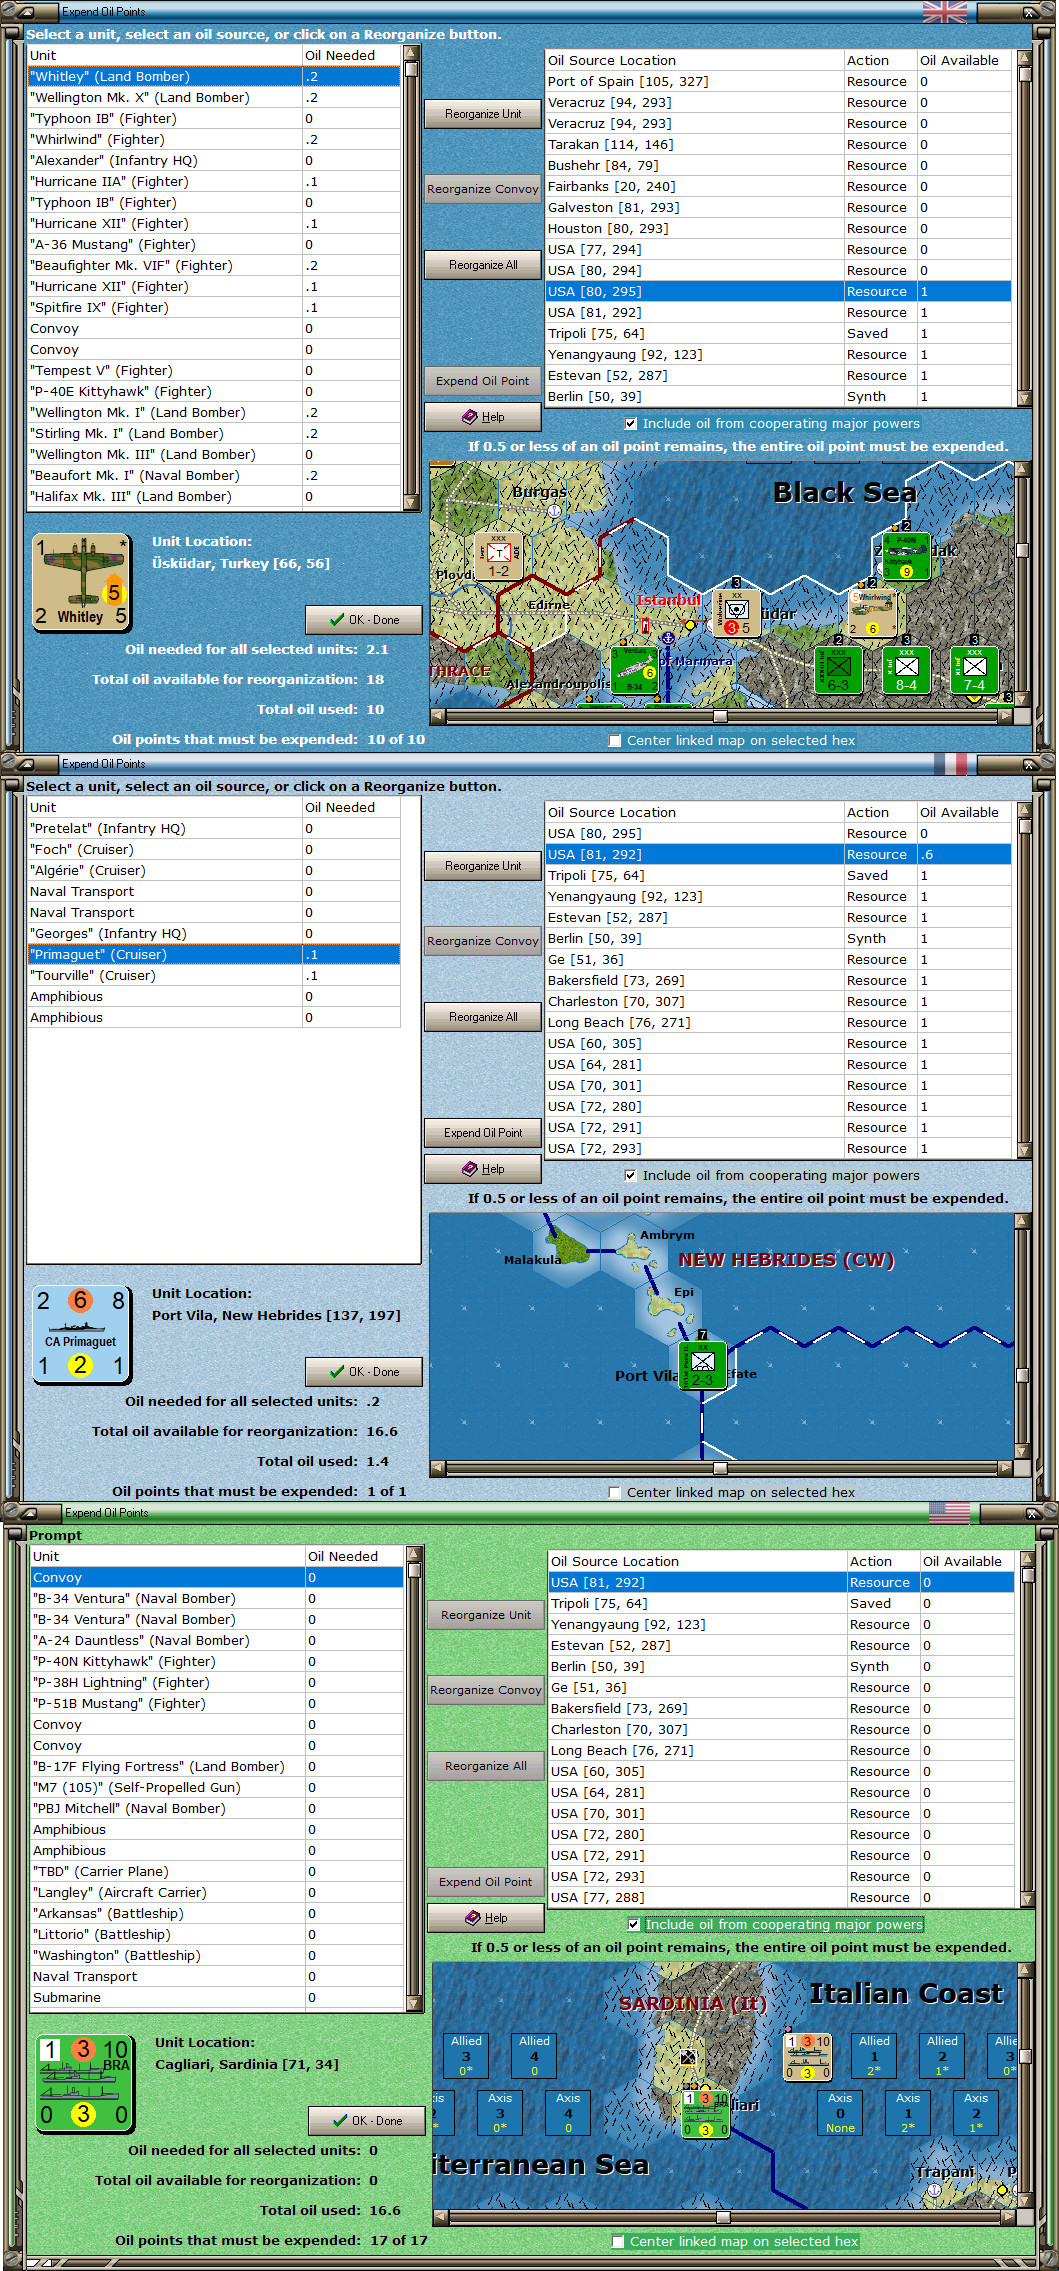Confirm with OK - Done in French window
1059x2271 pixels.
(x=364, y=1372)
